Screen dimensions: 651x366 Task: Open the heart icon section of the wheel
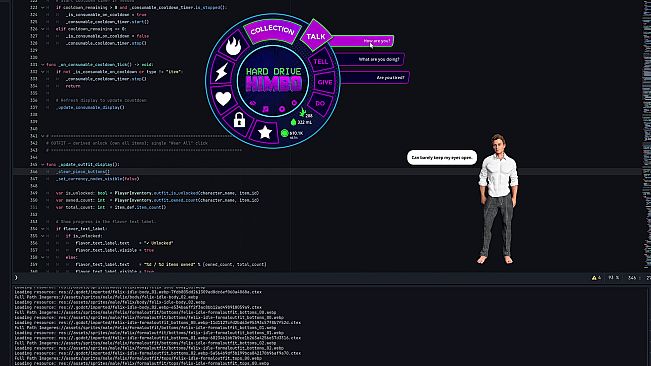(223, 98)
